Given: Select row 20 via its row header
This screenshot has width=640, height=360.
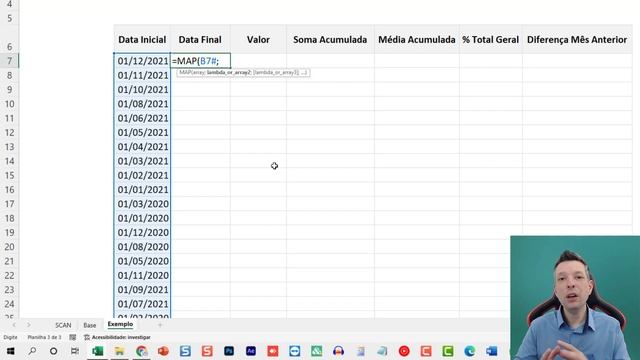Looking at the screenshot, I should coord(9,247).
